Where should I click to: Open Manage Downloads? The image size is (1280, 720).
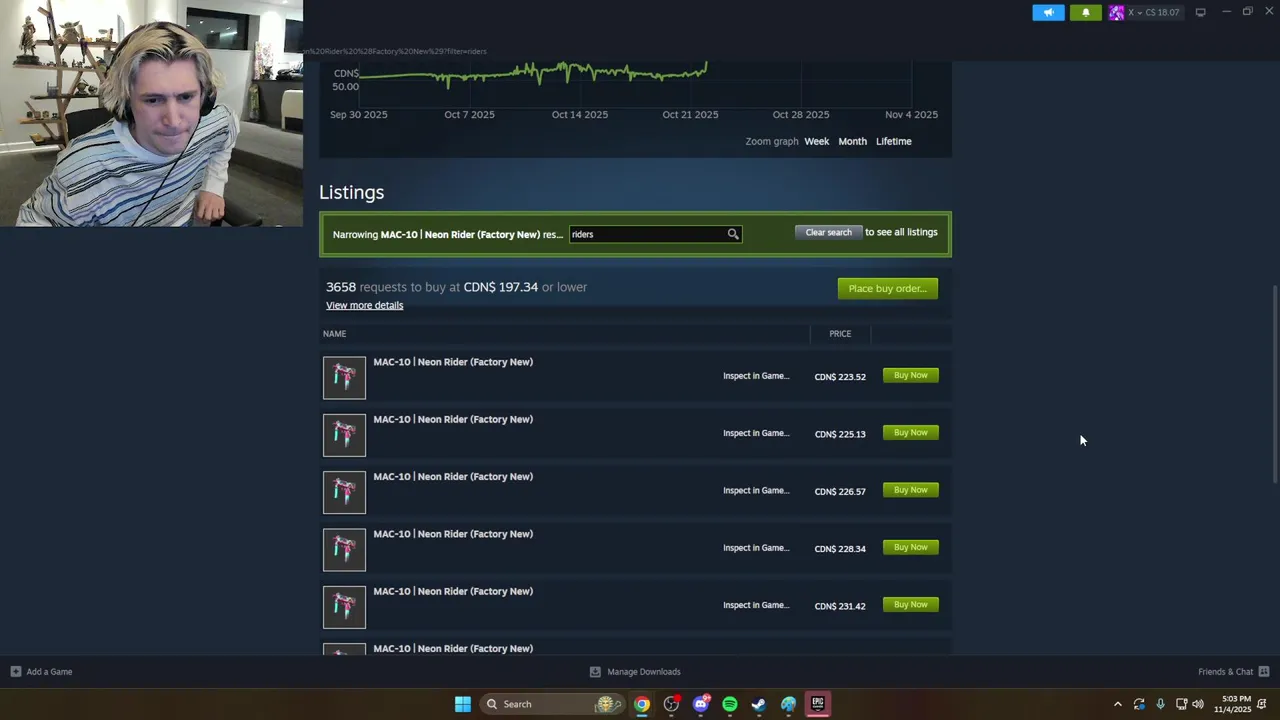pyautogui.click(x=644, y=672)
